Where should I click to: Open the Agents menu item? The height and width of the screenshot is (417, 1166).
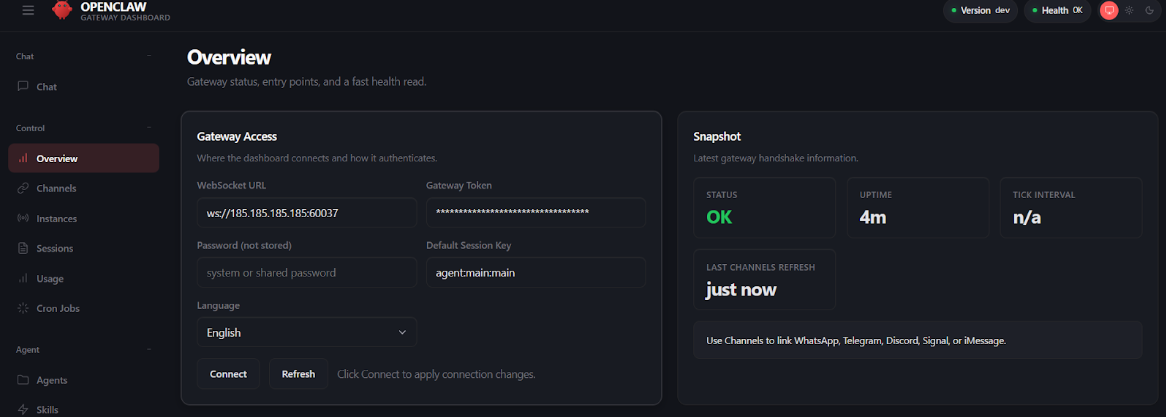pos(52,380)
